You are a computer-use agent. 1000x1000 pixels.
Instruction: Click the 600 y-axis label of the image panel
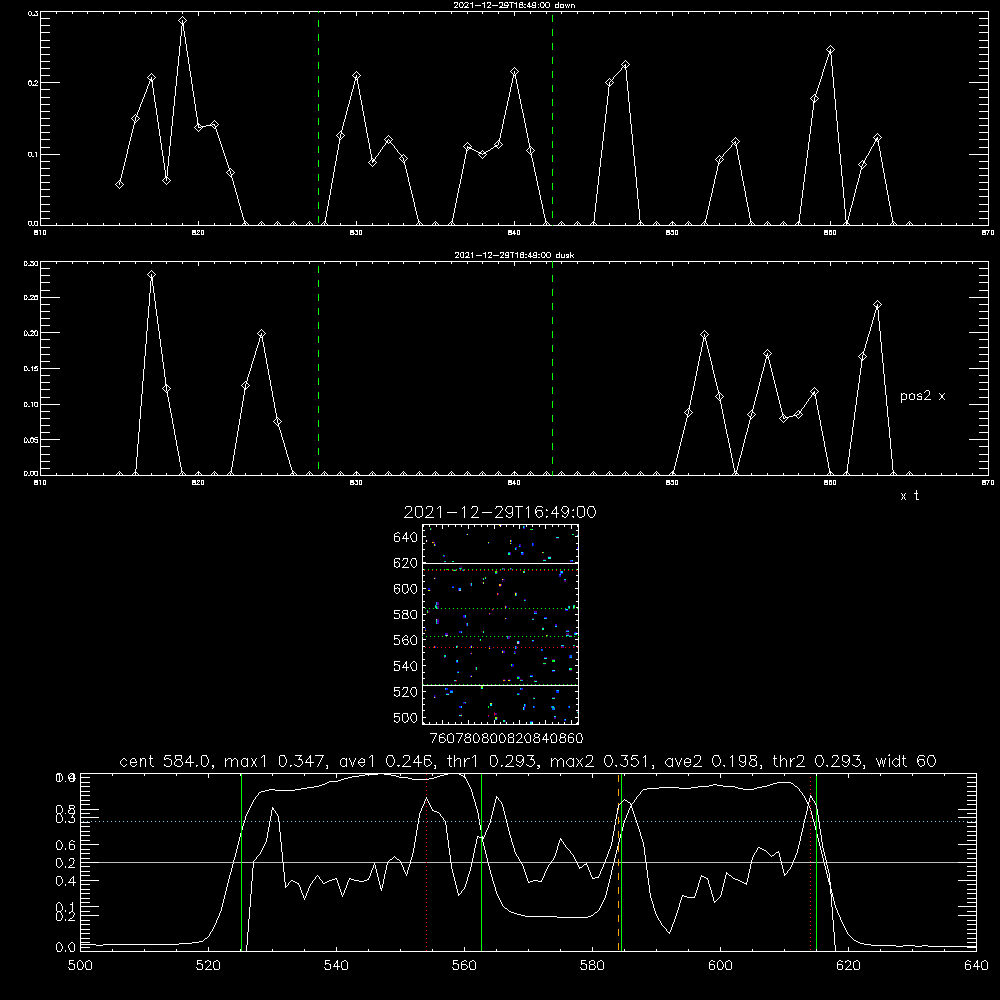(x=406, y=589)
